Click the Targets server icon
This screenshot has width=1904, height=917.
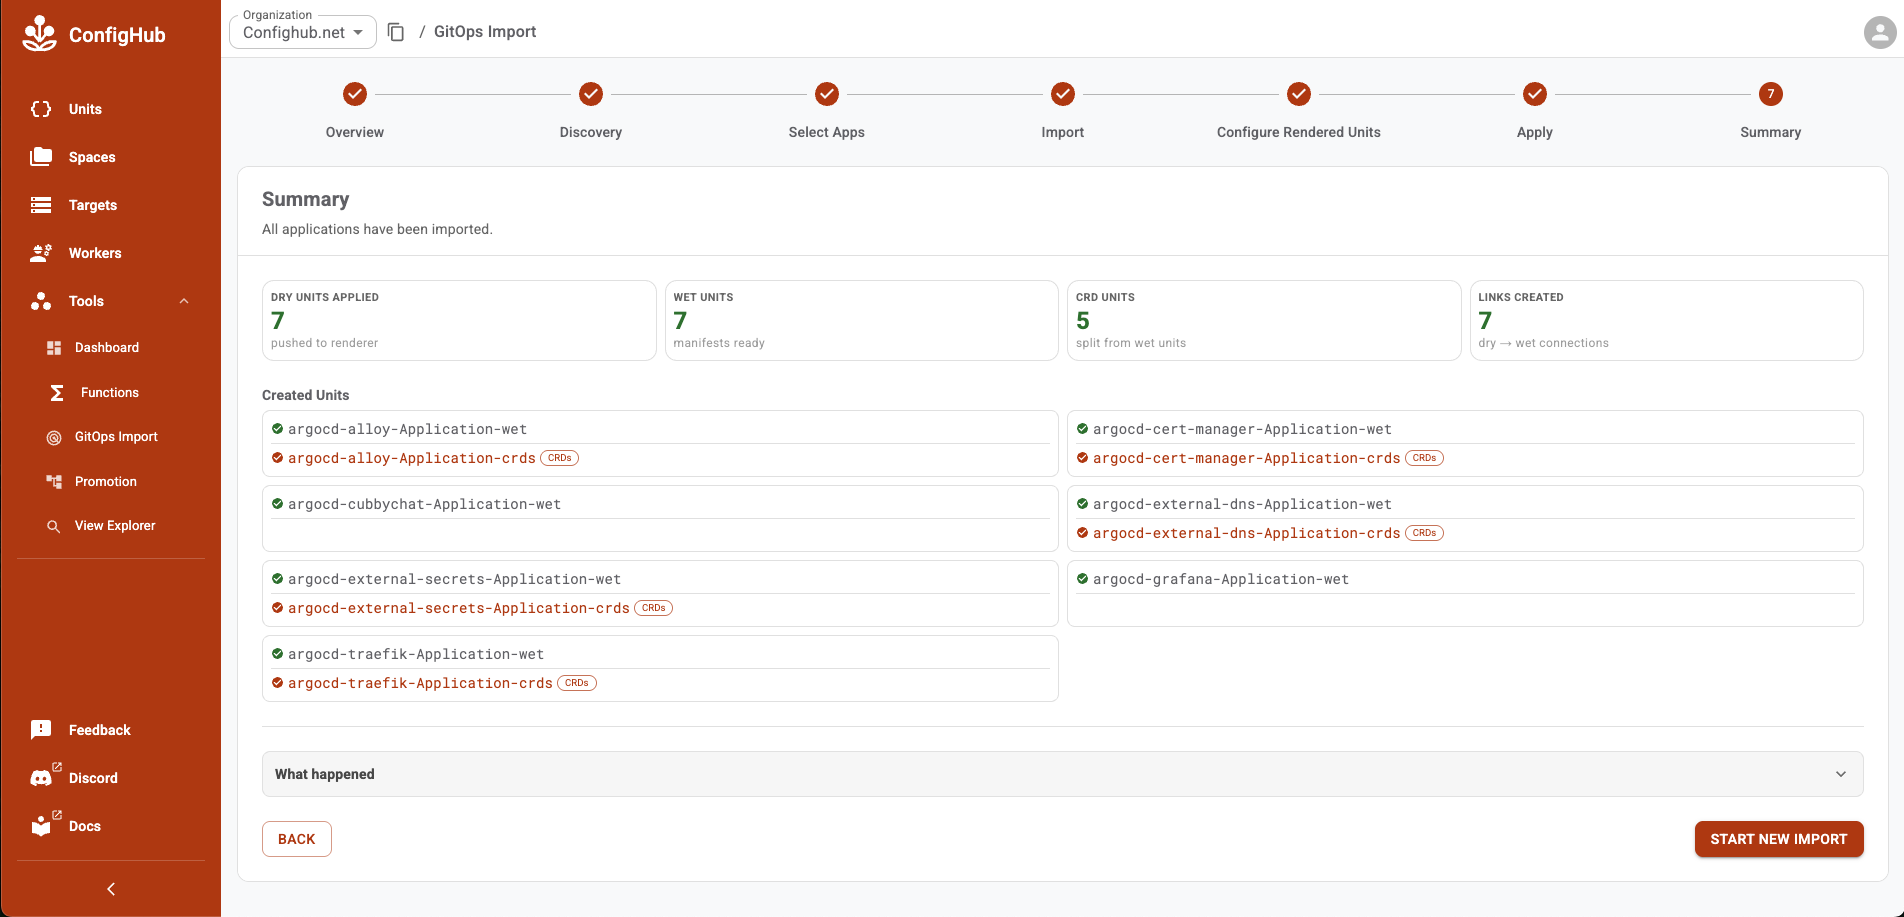point(41,205)
